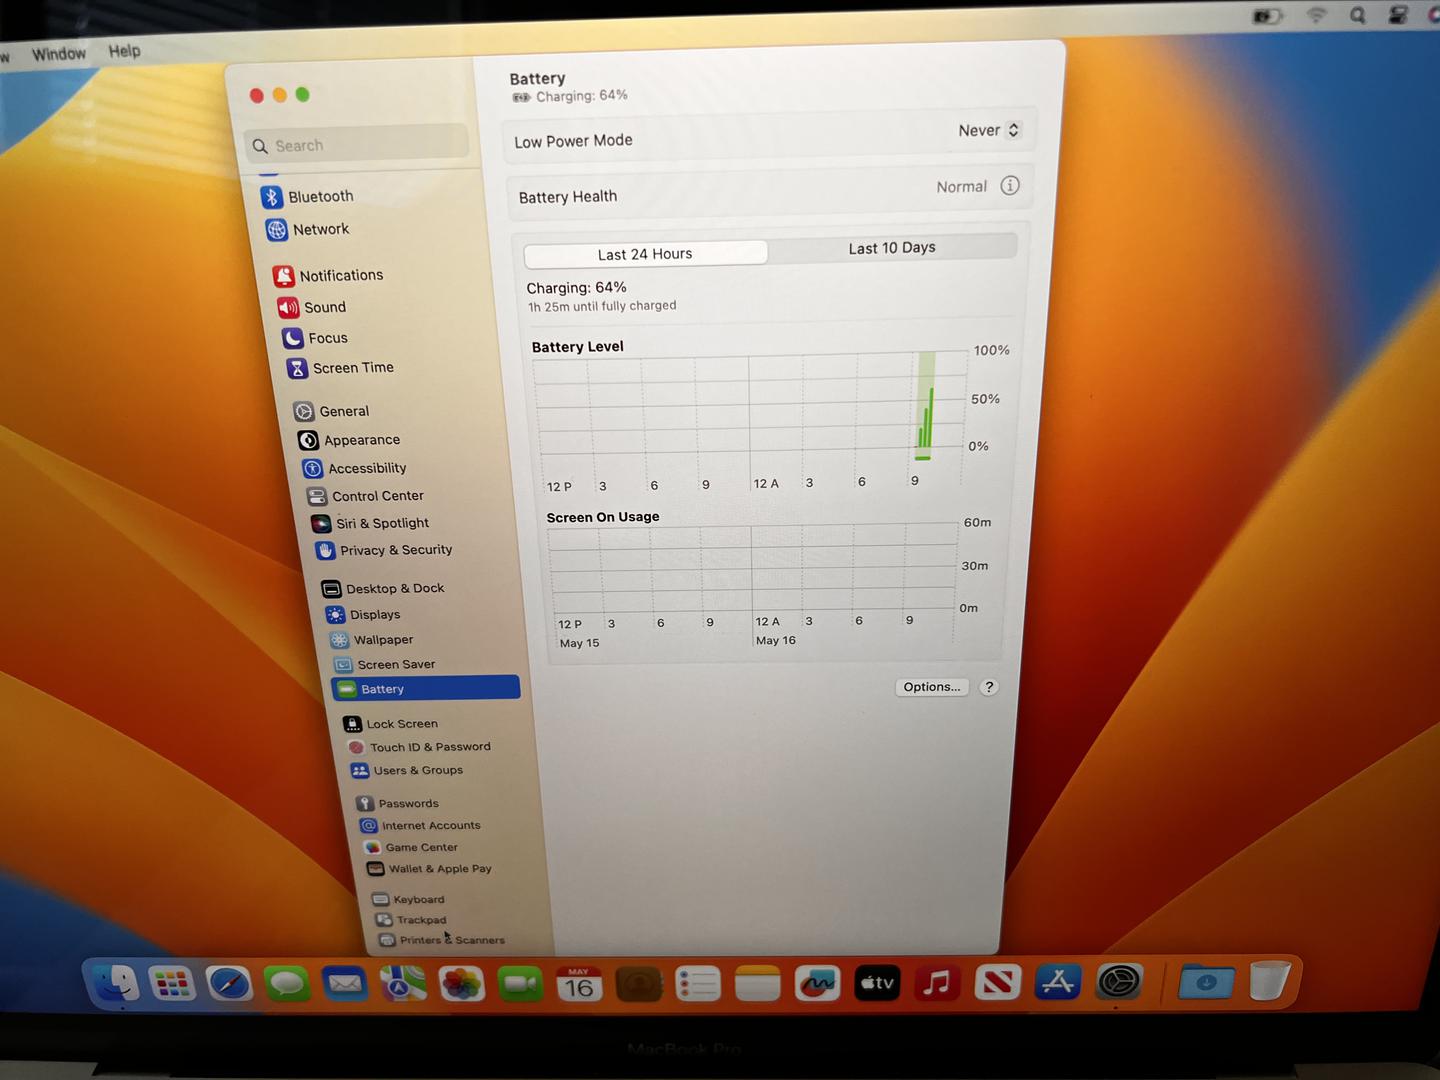Select the highlighted Battery sidebar item

pos(426,688)
